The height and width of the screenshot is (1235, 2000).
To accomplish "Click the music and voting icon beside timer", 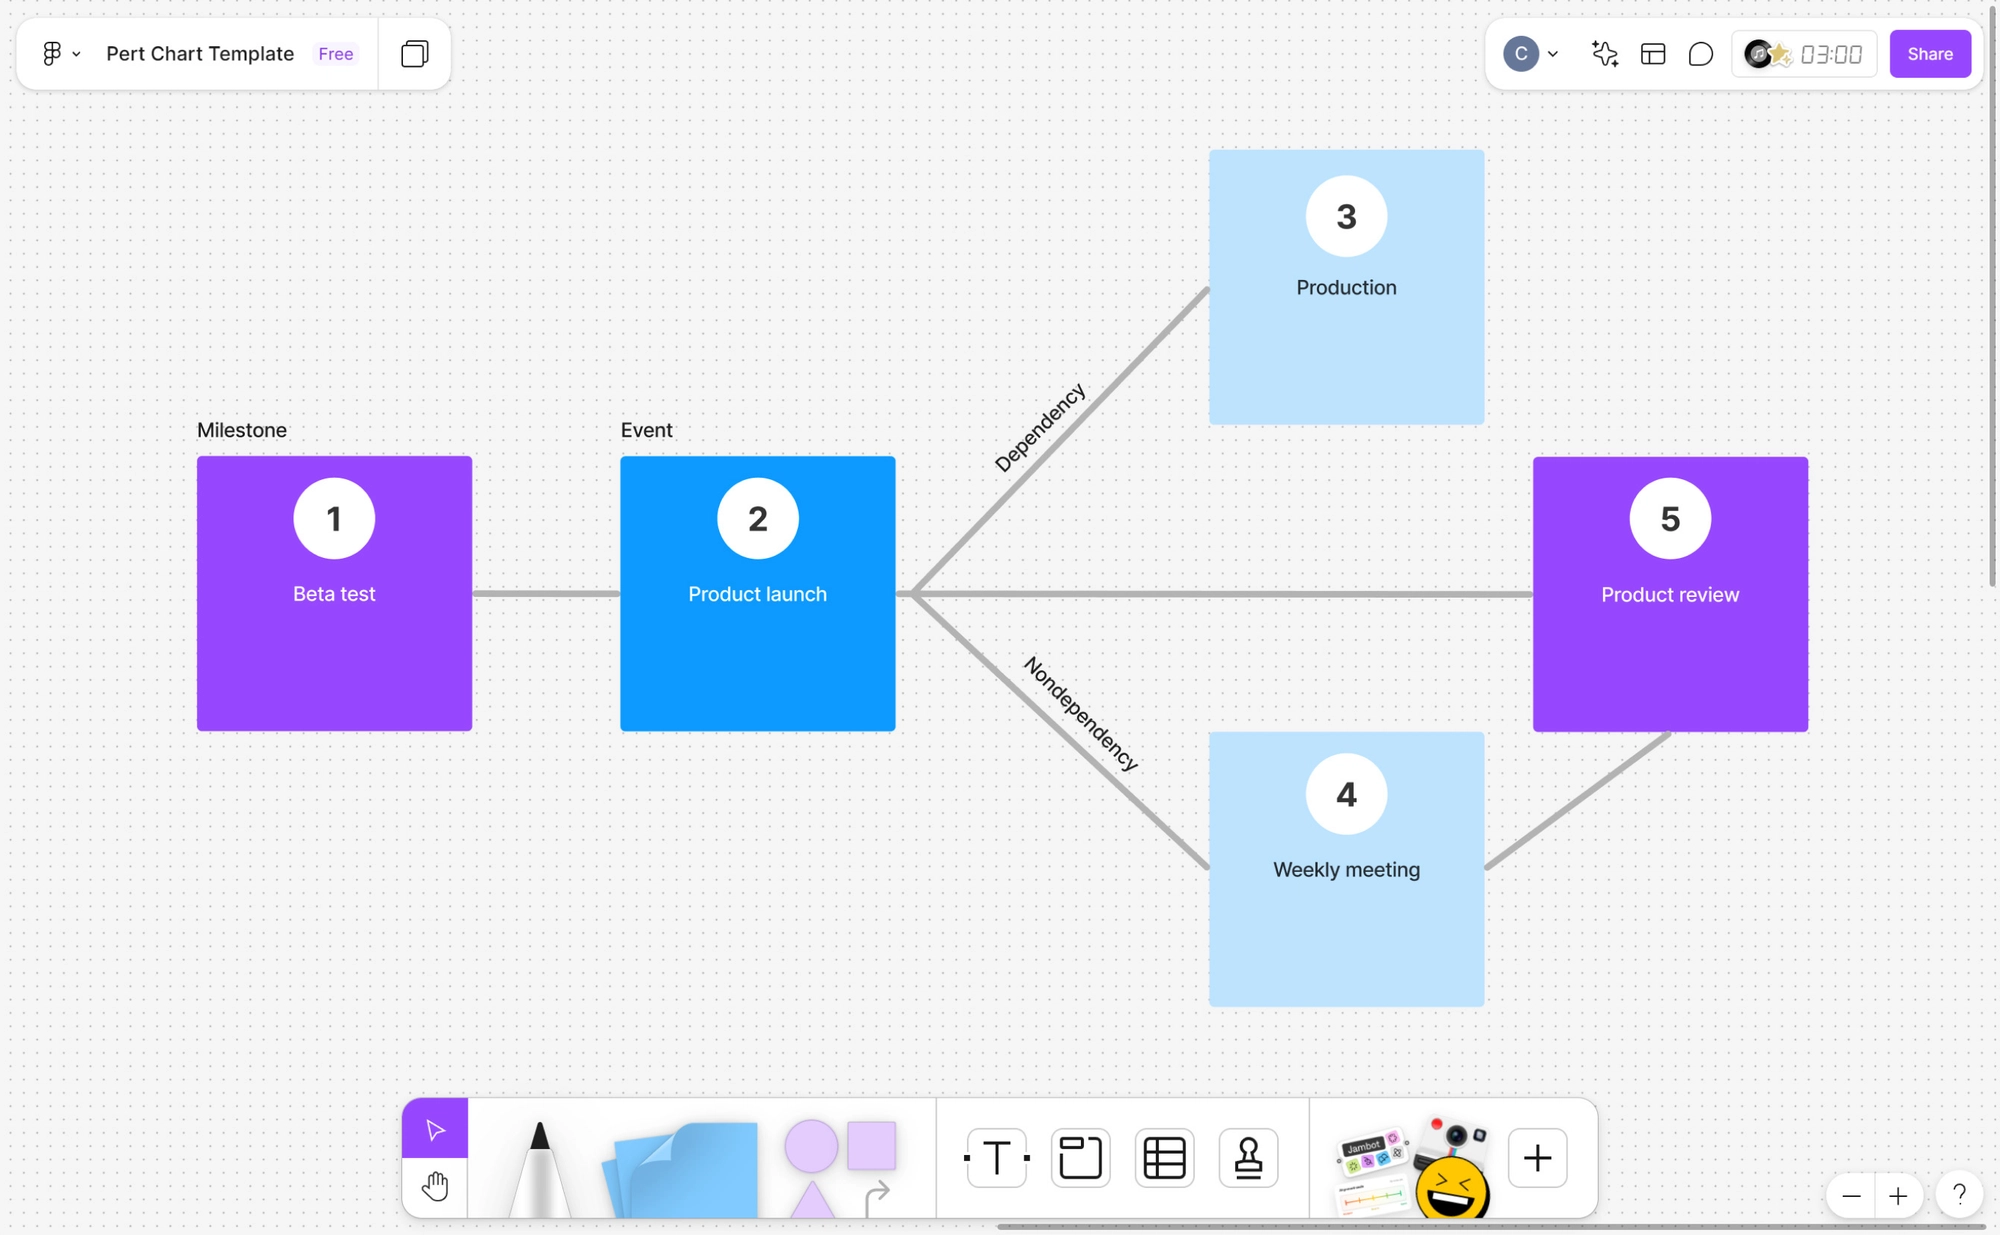I will click(1767, 54).
